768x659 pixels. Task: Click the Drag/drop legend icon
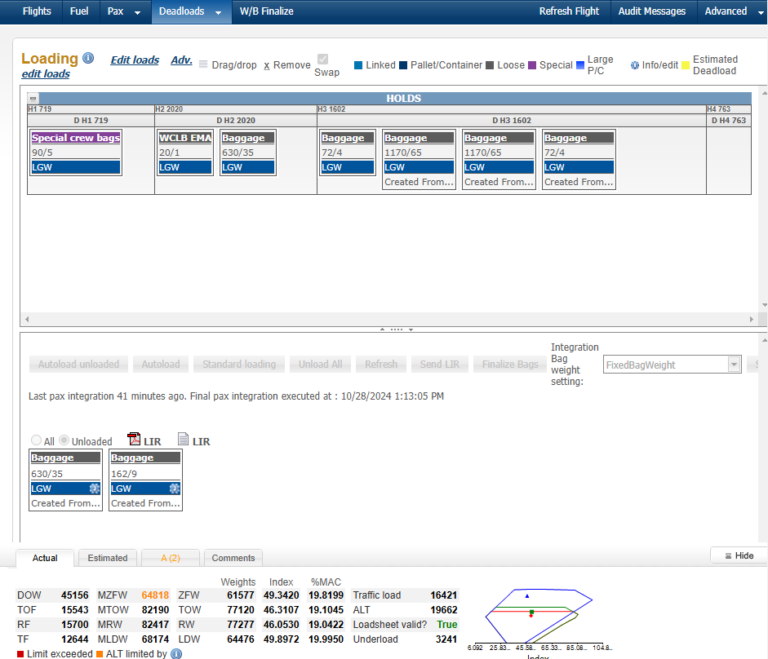click(x=203, y=65)
